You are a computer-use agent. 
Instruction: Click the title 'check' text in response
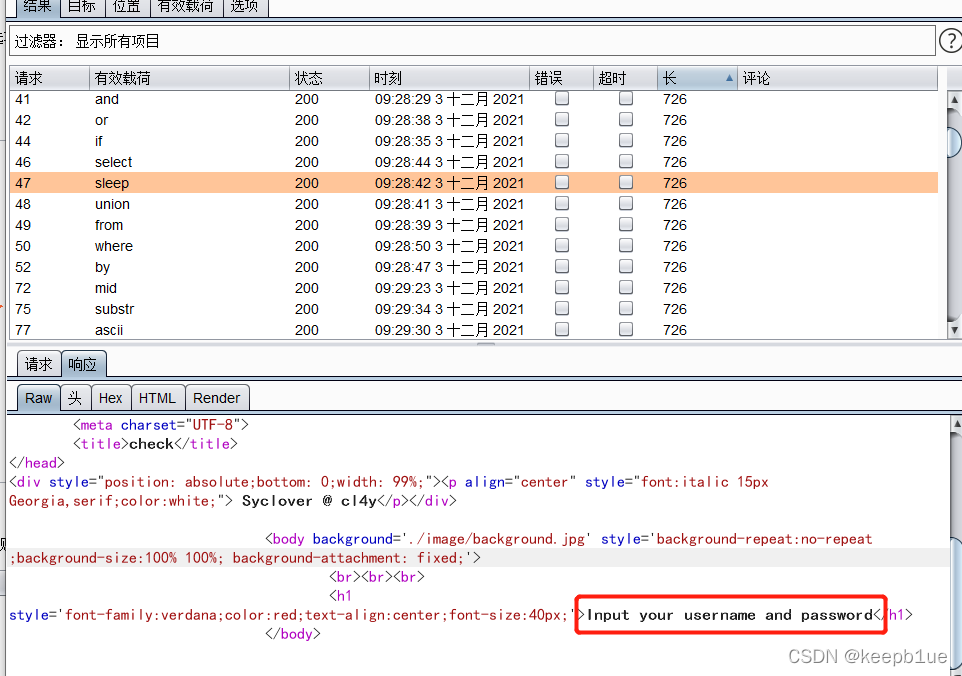[152, 444]
